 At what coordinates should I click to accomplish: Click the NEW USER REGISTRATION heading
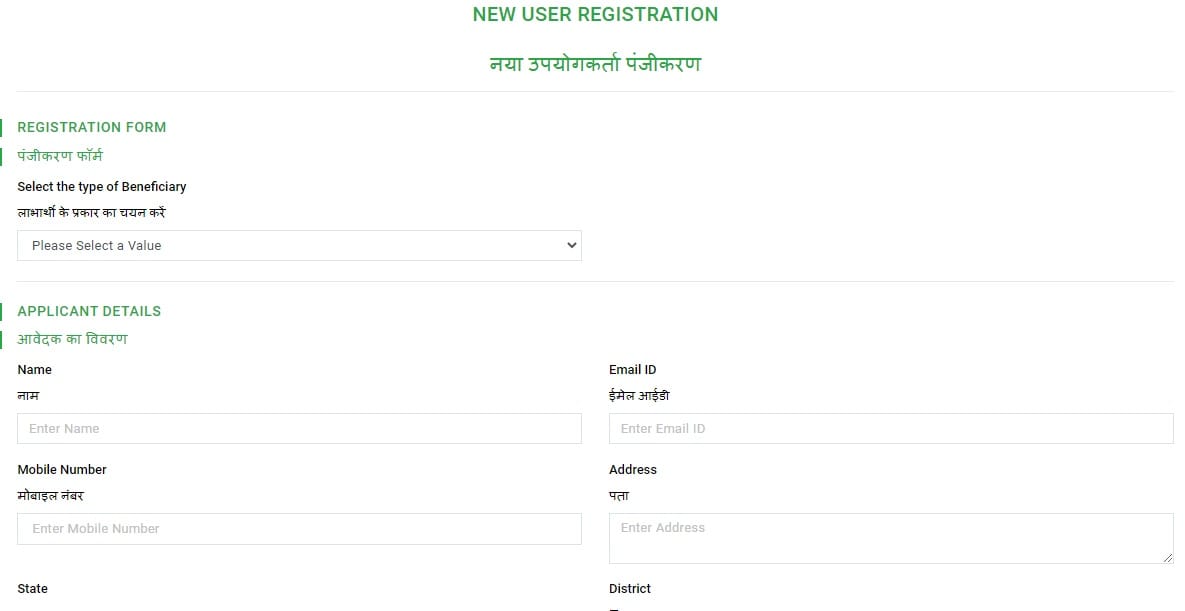tap(595, 14)
